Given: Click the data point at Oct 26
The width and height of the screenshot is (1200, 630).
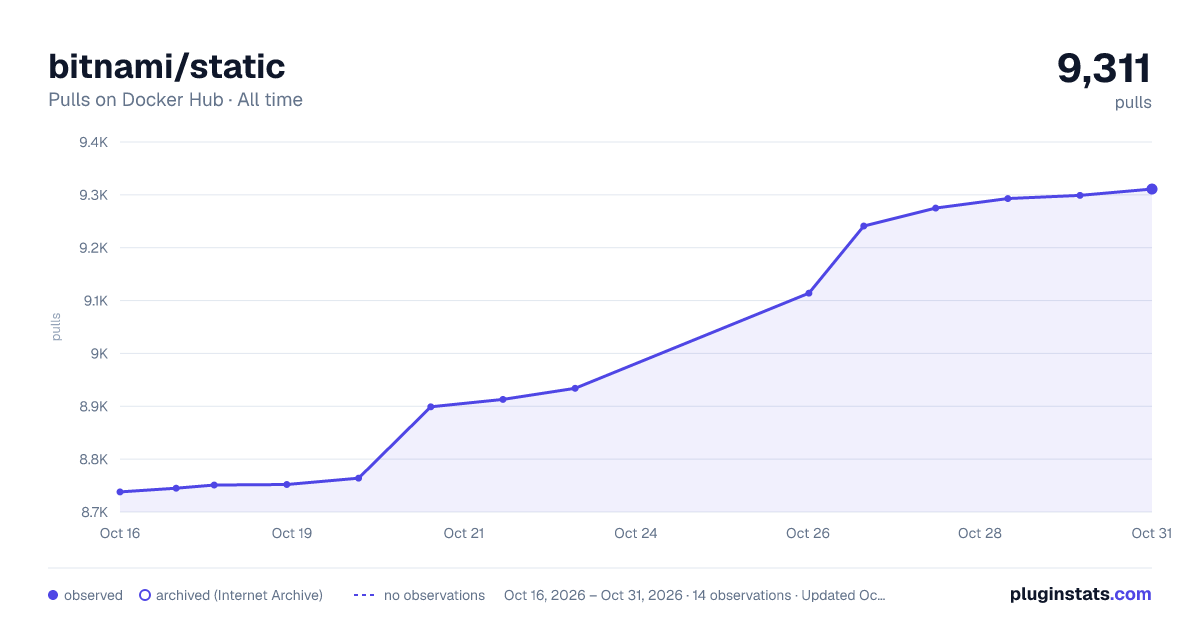Looking at the screenshot, I should 809,293.
